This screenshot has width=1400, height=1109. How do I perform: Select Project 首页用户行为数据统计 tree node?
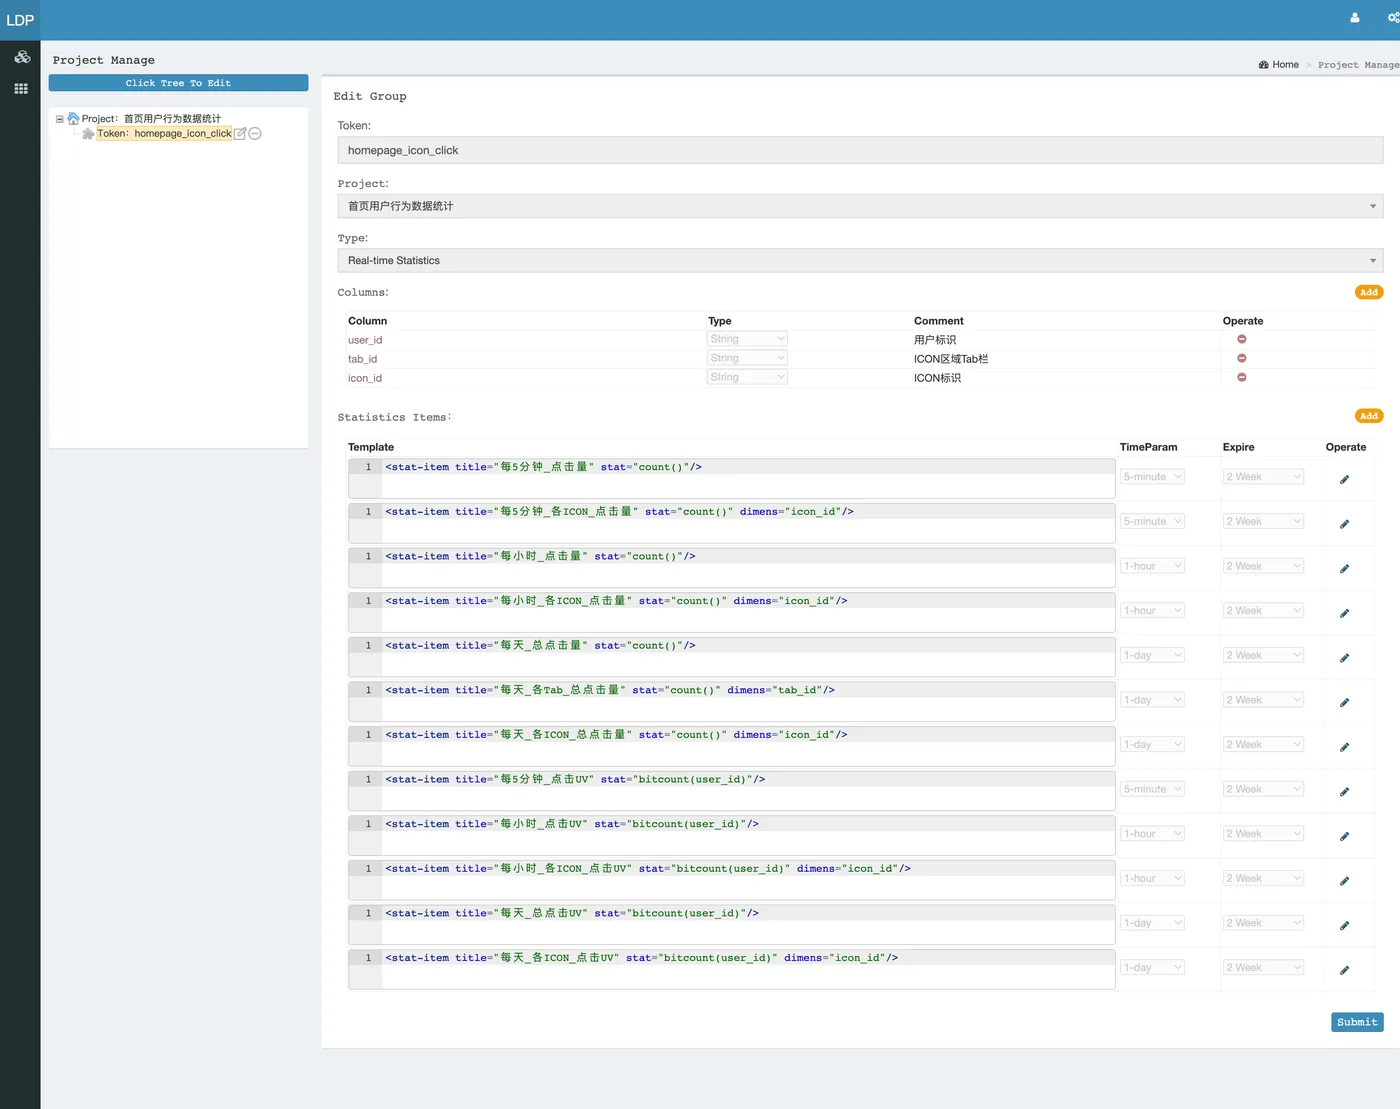pyautogui.click(x=151, y=119)
